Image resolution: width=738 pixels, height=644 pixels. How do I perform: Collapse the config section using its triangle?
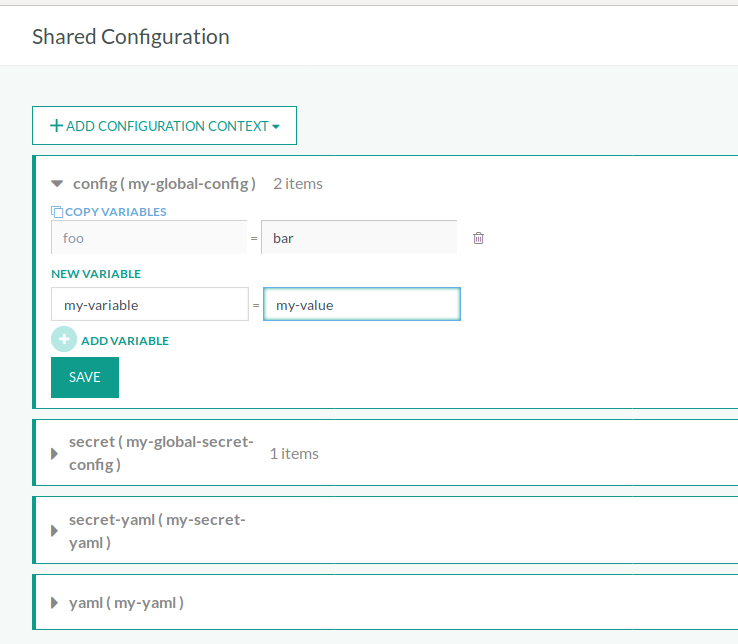point(56,184)
